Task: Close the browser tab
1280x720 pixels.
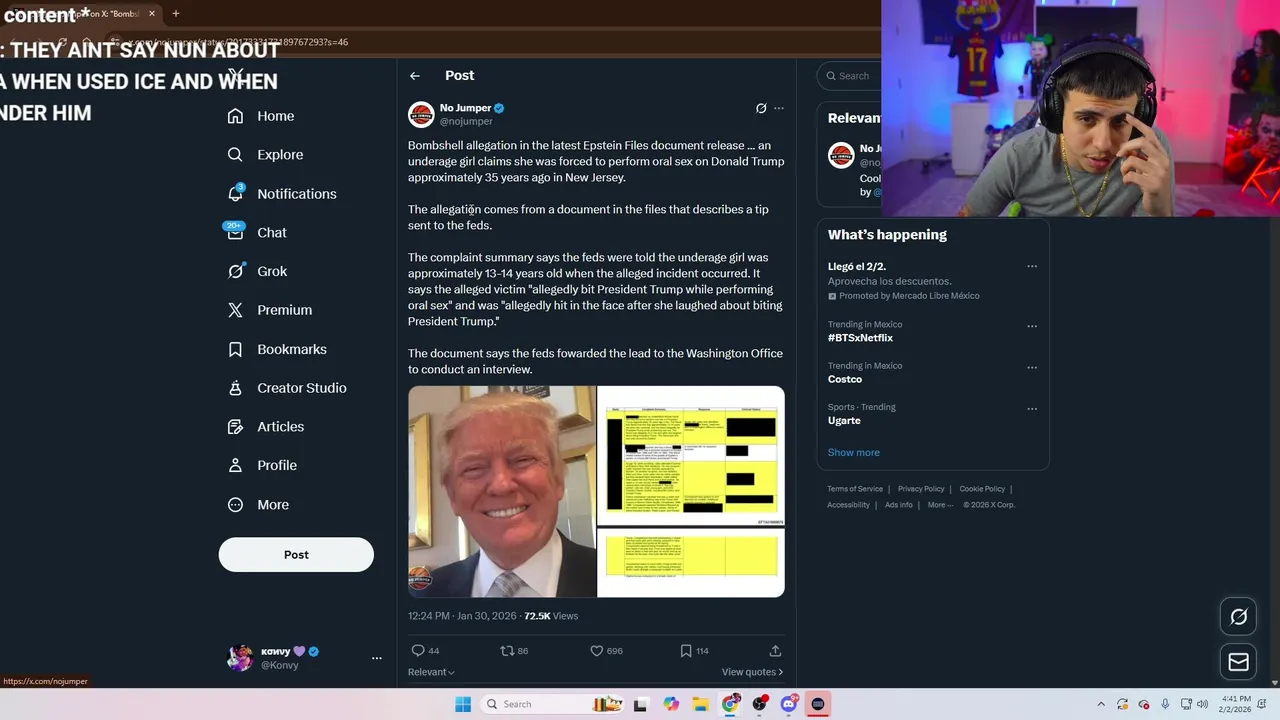Action: [x=152, y=14]
